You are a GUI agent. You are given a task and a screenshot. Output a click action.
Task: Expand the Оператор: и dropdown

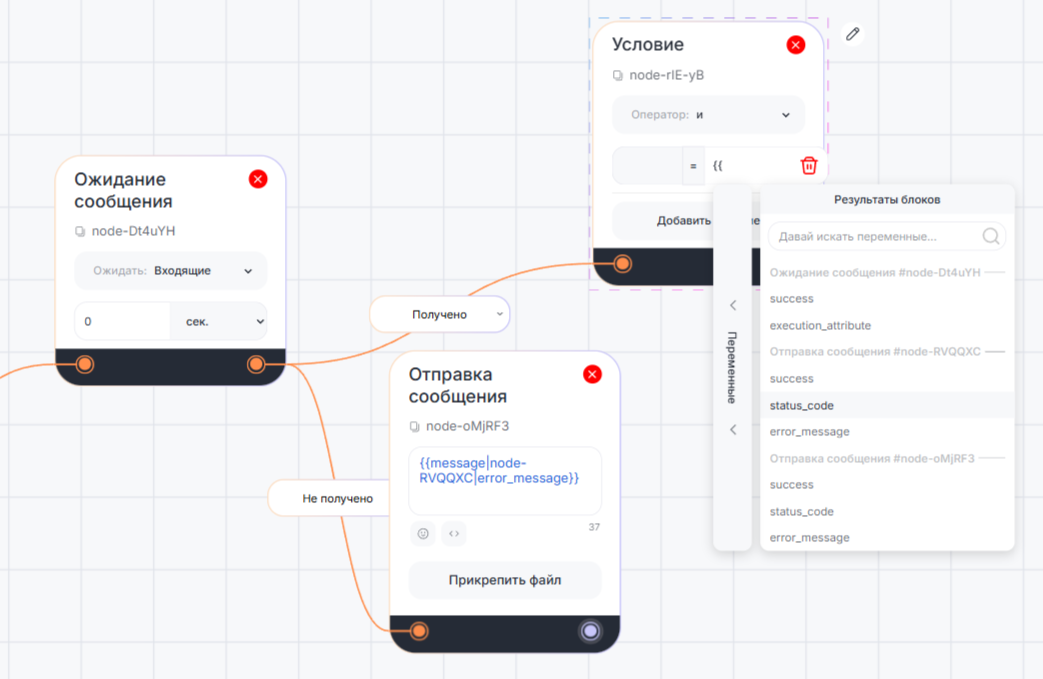(708, 115)
